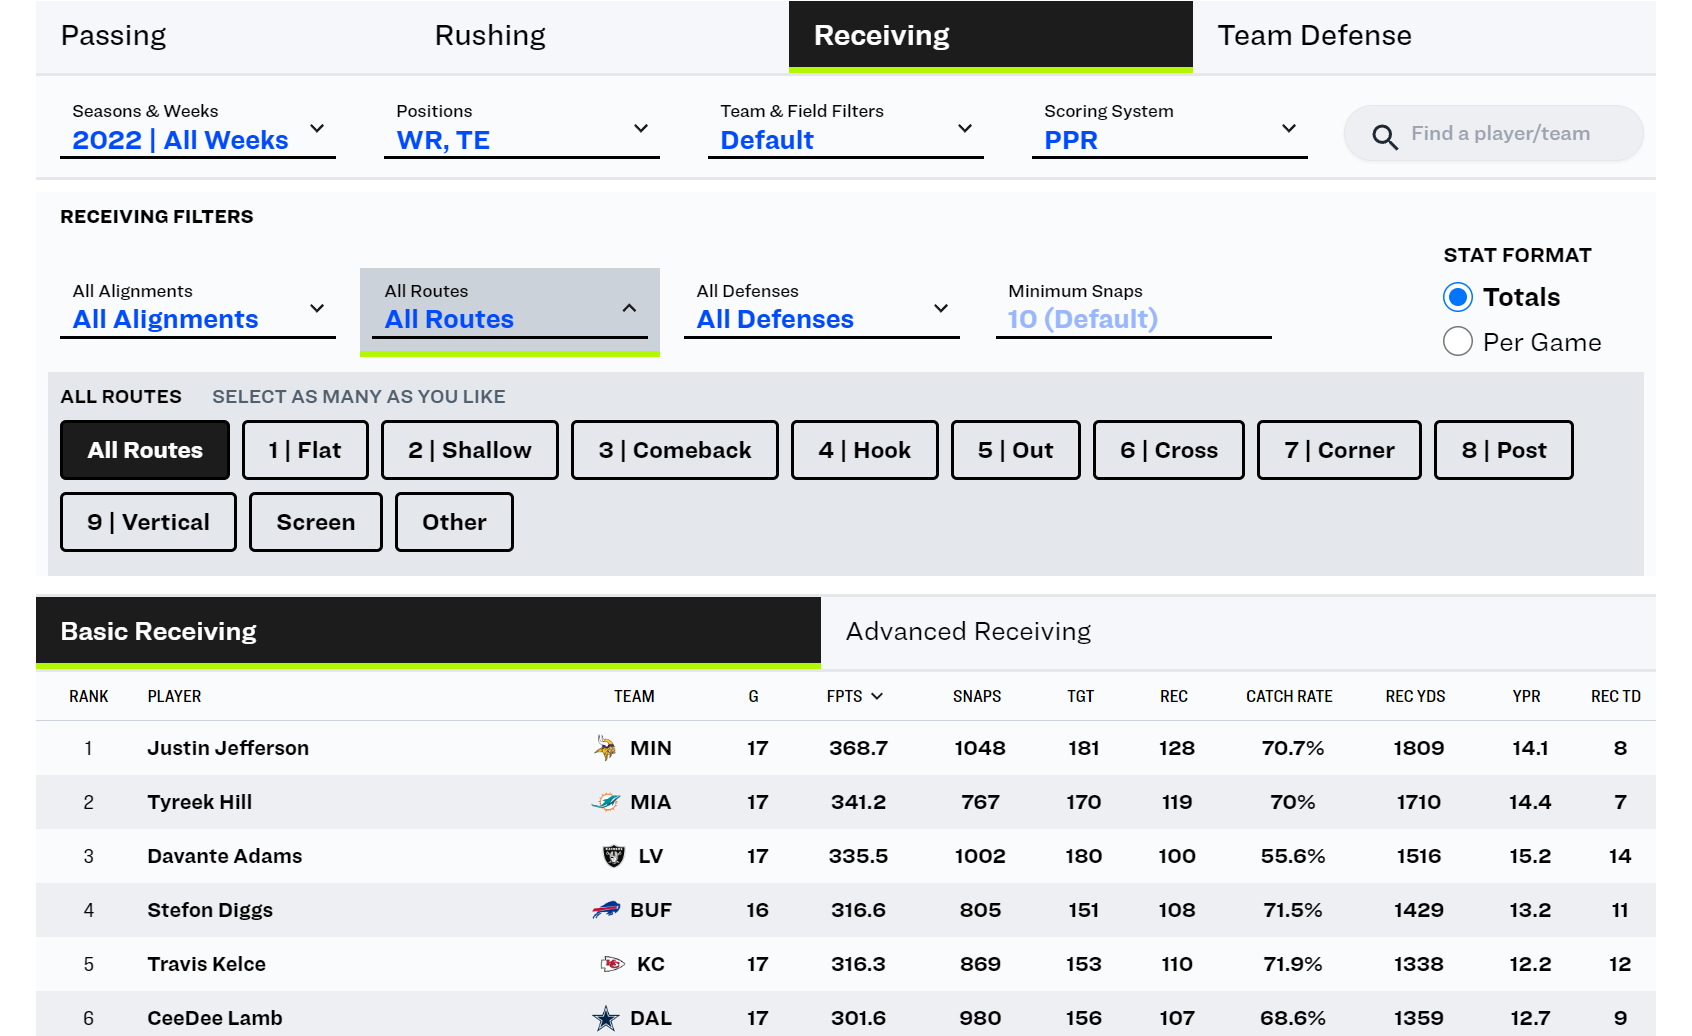Click the Minnesota Vikings team logo
1692x1036 pixels.
pyautogui.click(x=605, y=748)
